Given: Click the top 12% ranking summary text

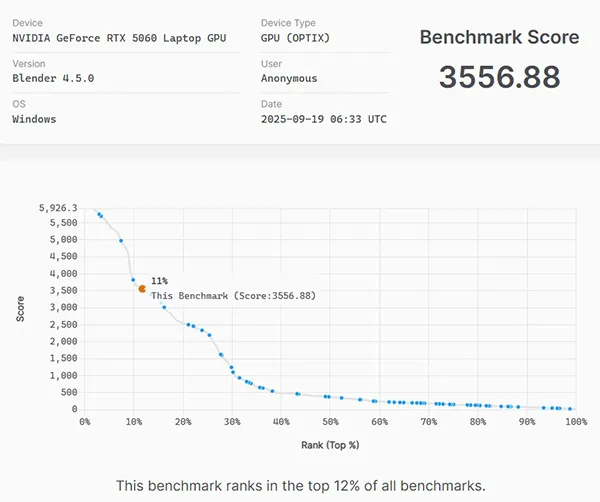Looking at the screenshot, I should (x=300, y=486).
